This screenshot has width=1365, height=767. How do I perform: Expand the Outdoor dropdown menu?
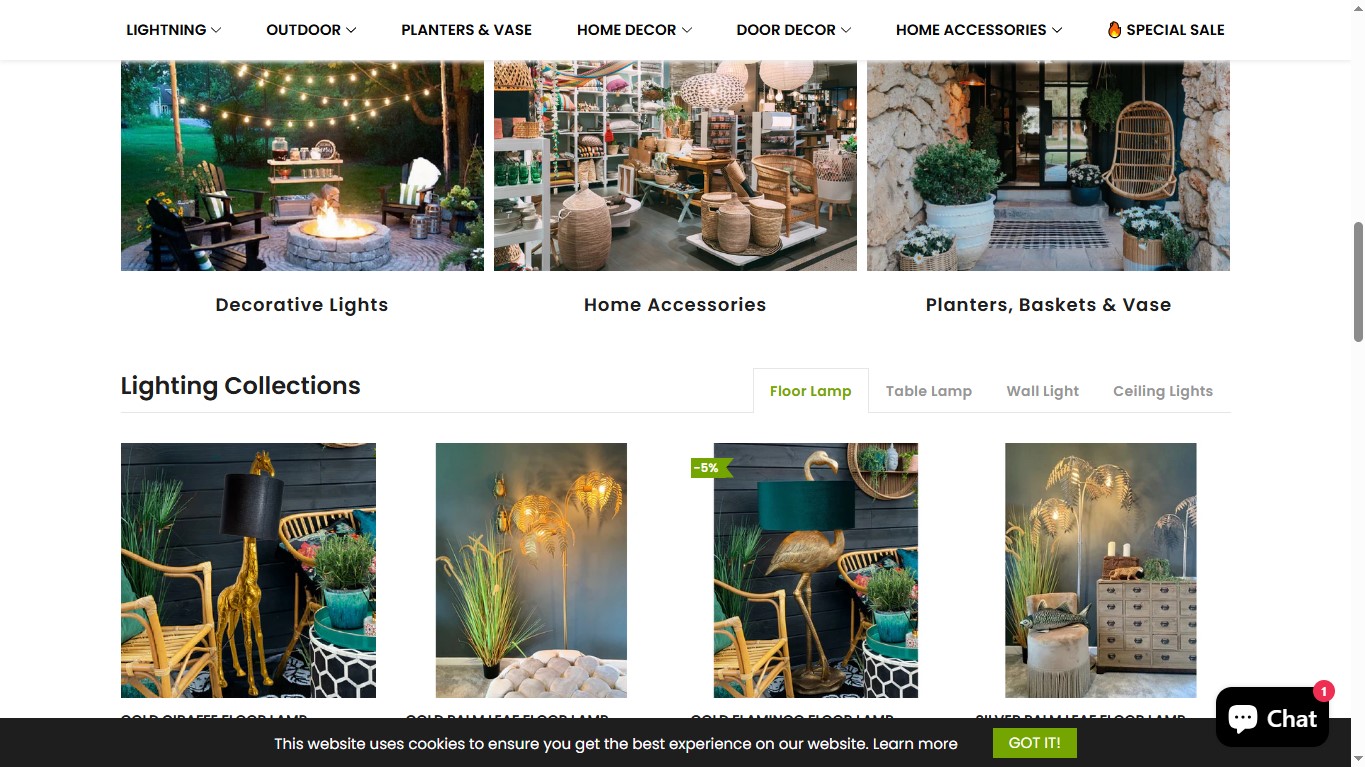[311, 30]
